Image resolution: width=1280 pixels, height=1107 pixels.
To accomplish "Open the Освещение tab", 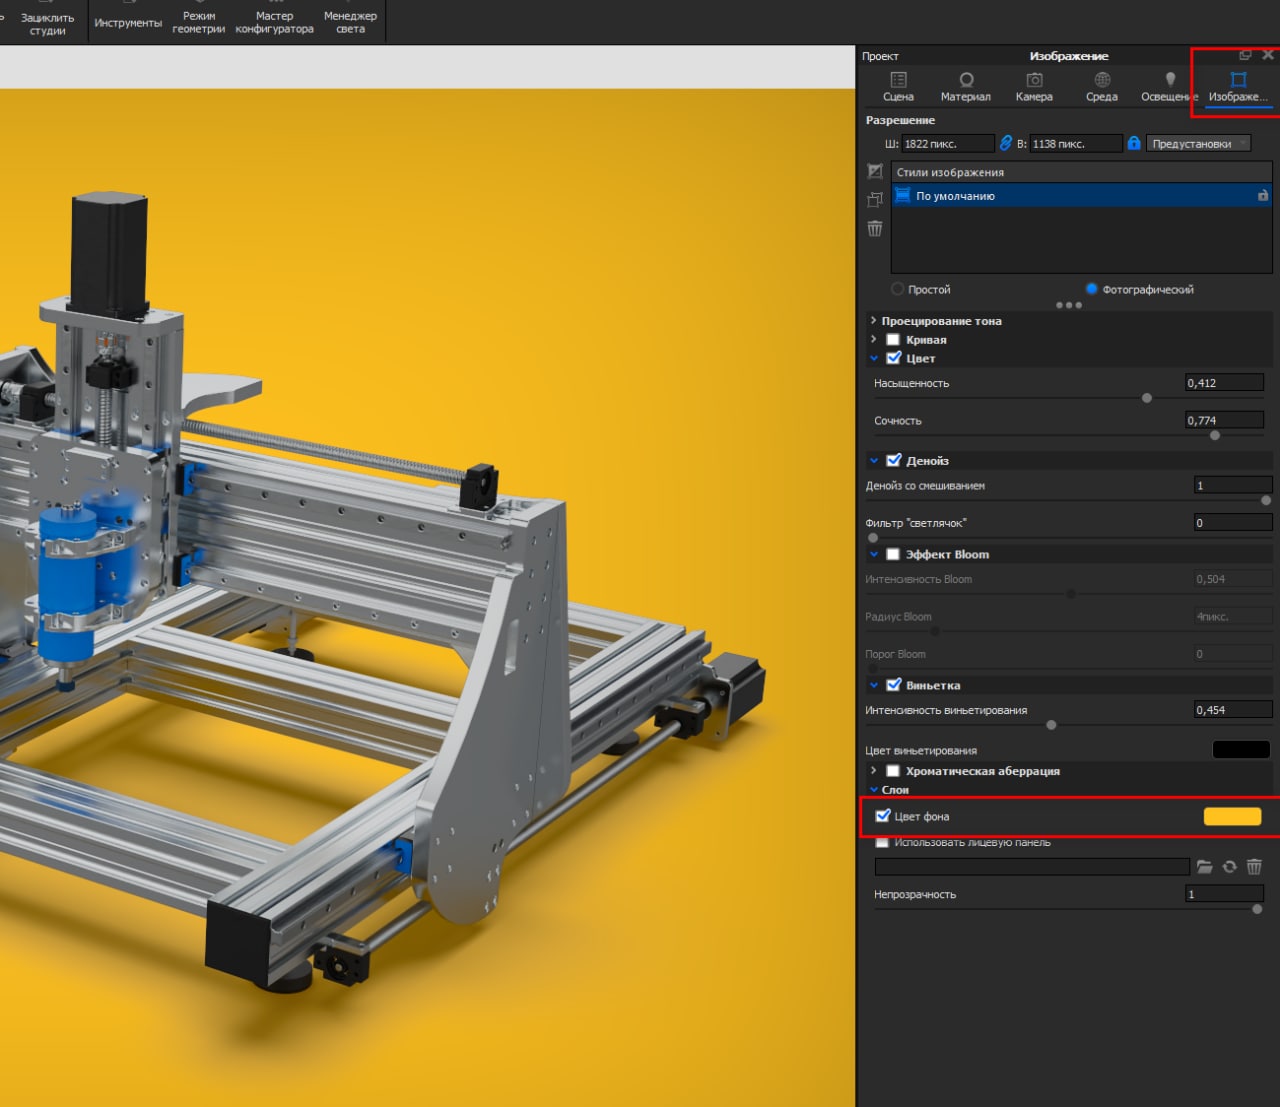I will 1169,86.
